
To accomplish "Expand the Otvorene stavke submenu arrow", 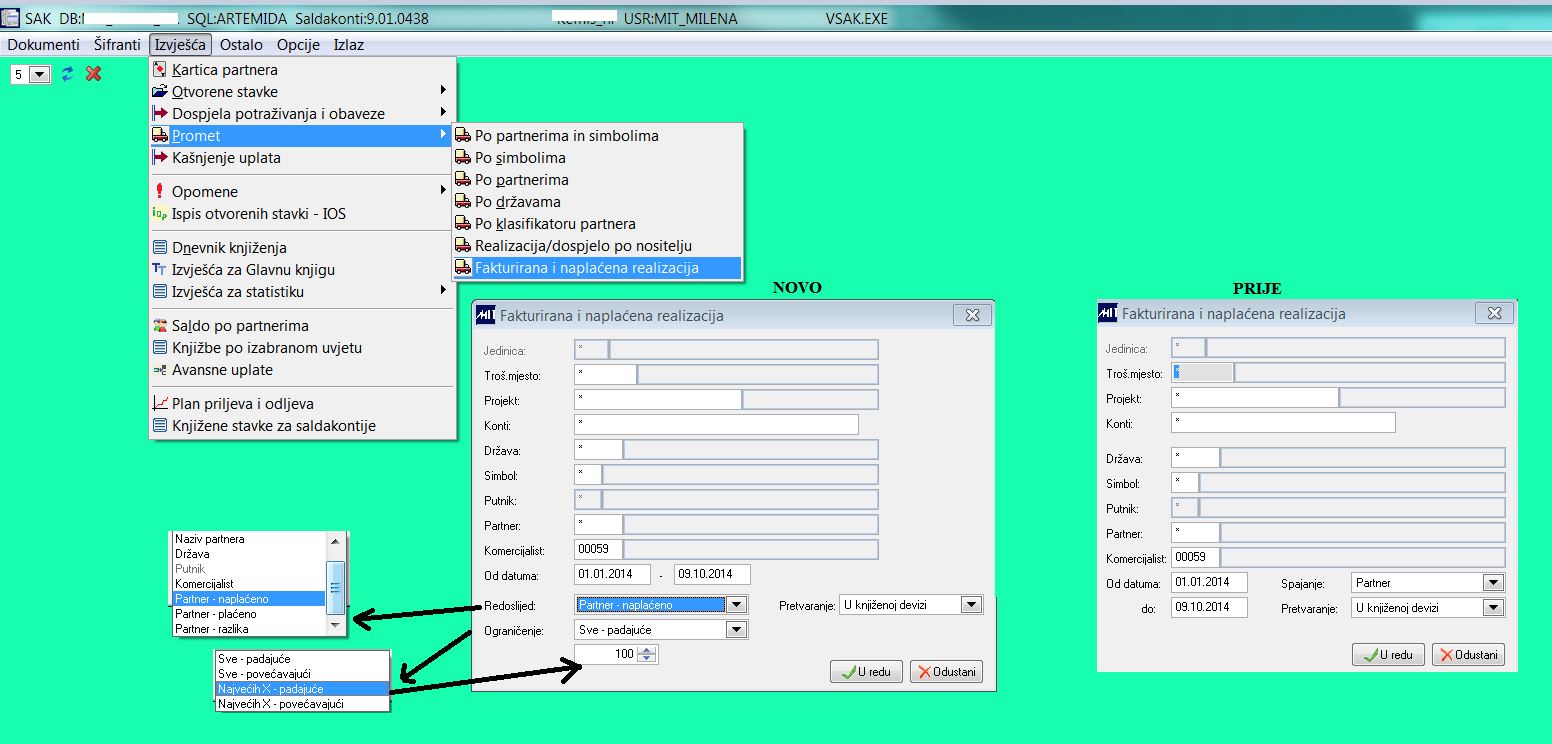I will point(443,92).
